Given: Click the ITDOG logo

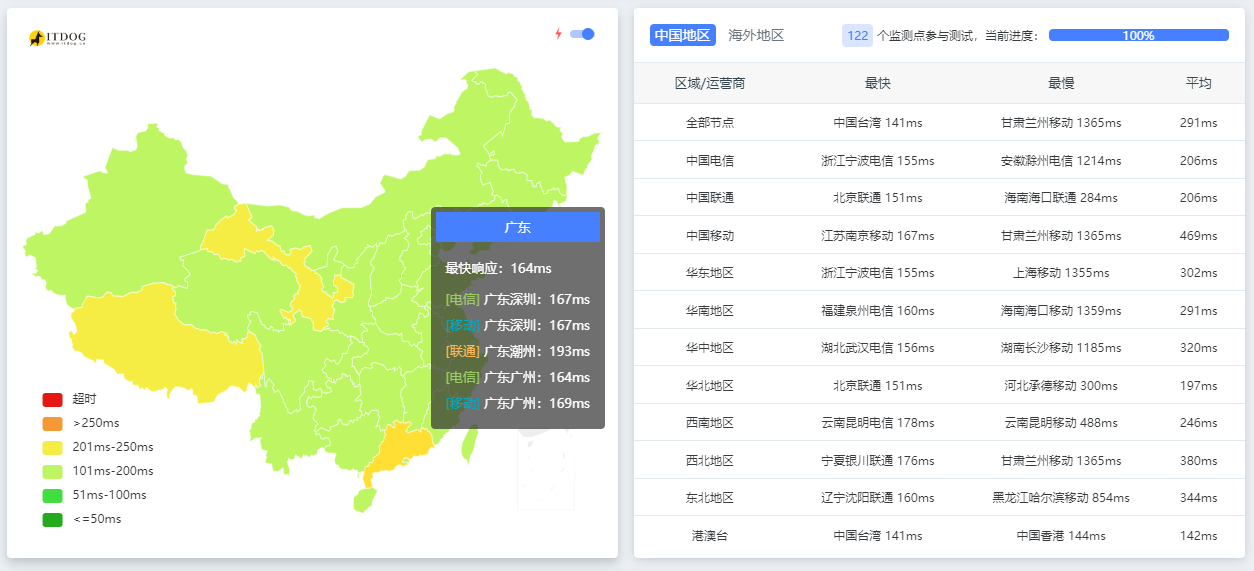Looking at the screenshot, I should coord(57,38).
